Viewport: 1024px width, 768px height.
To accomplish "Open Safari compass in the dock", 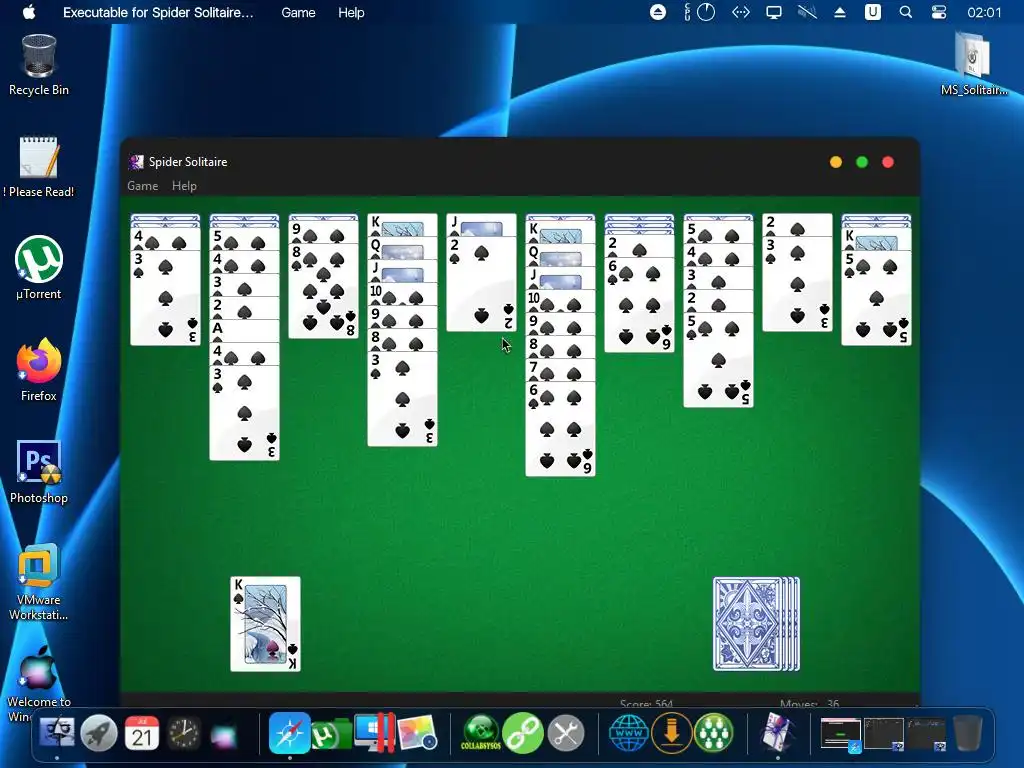I will (289, 733).
